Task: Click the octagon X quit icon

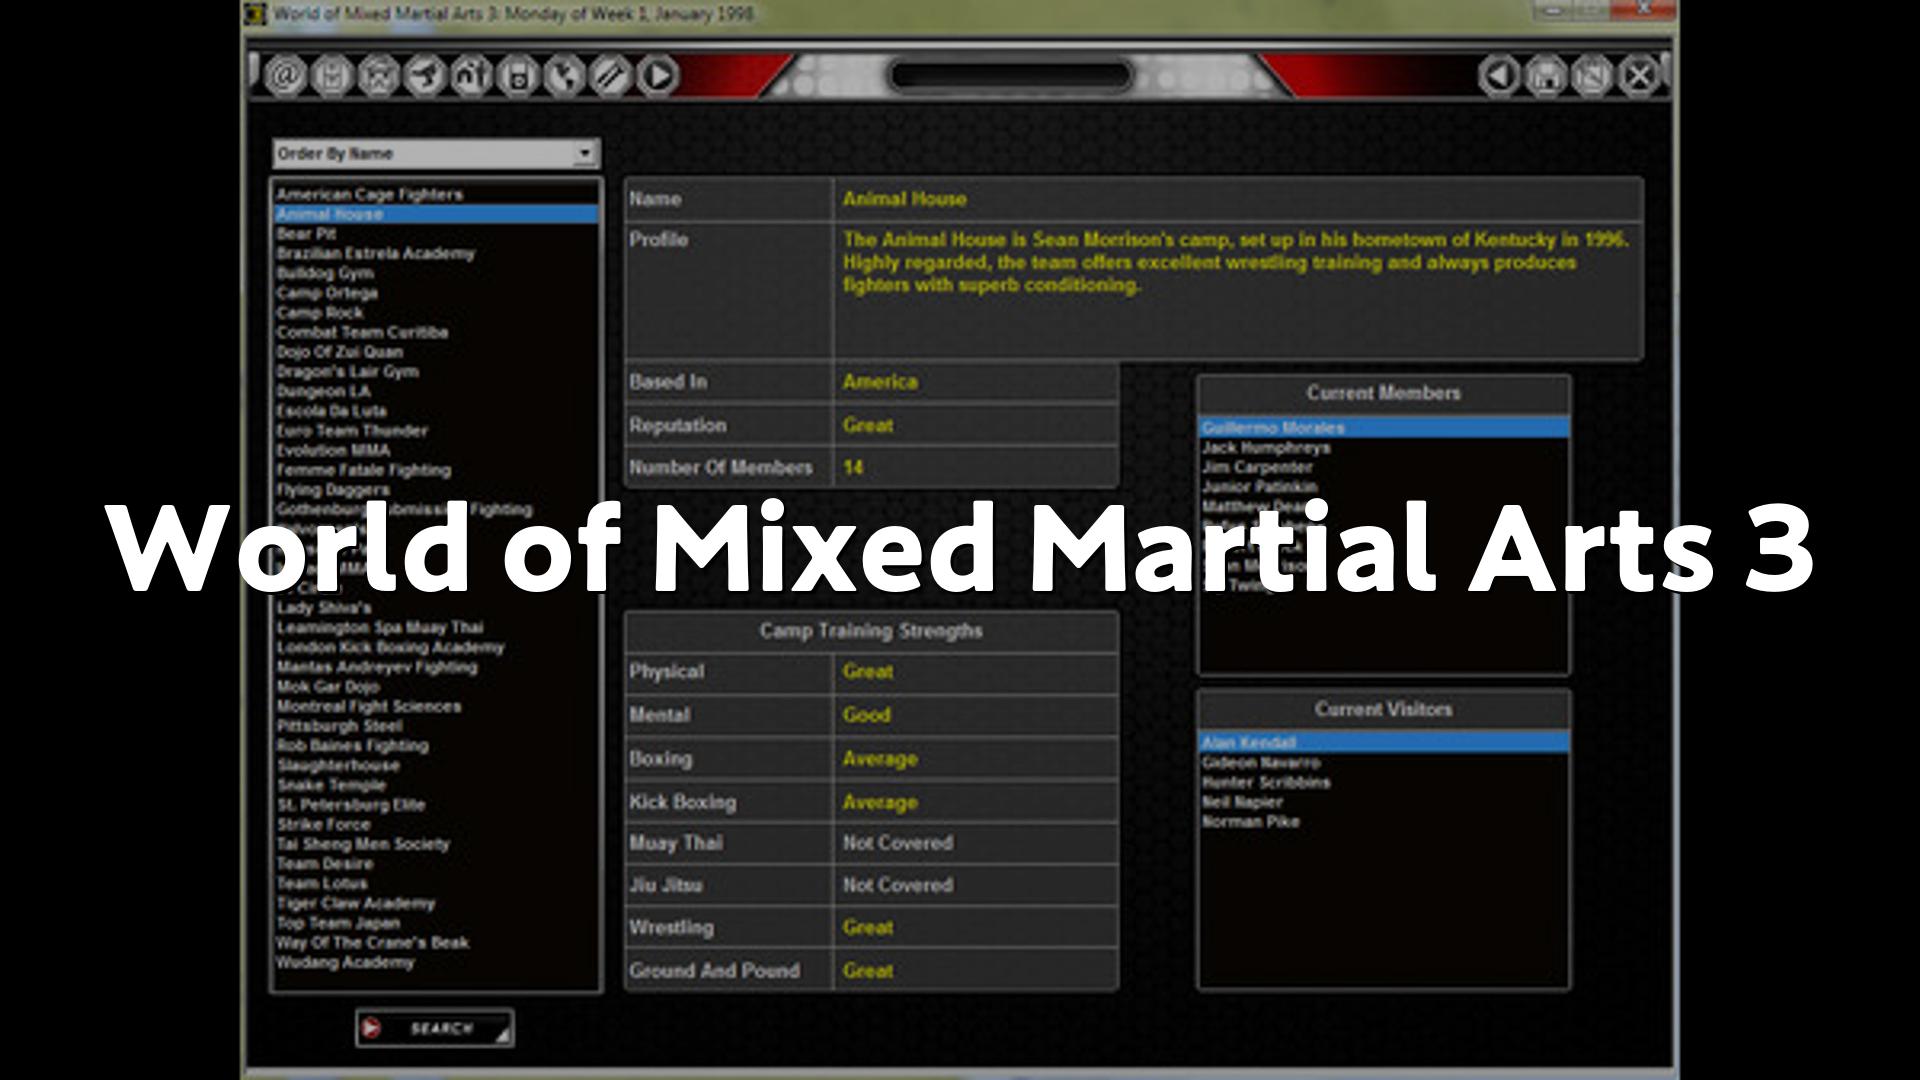Action: 1639,76
